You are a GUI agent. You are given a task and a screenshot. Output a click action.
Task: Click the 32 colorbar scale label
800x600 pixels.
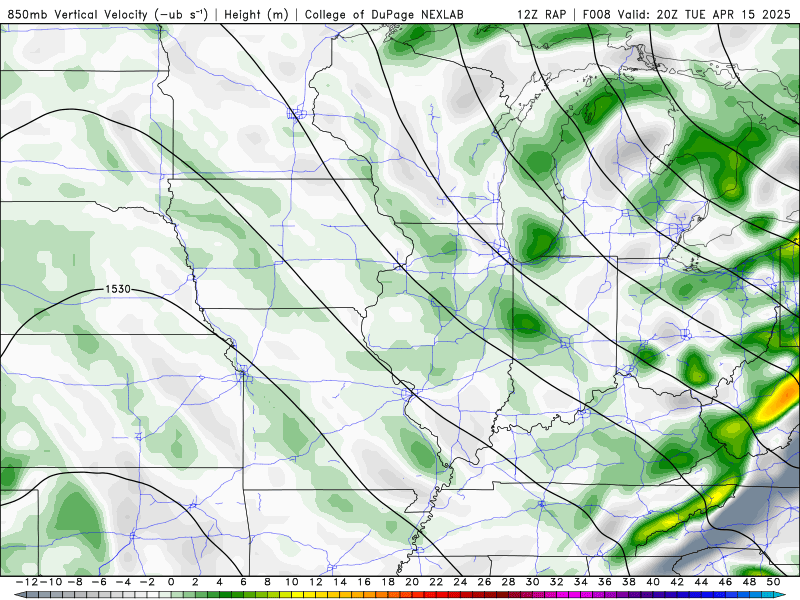pos(557,582)
